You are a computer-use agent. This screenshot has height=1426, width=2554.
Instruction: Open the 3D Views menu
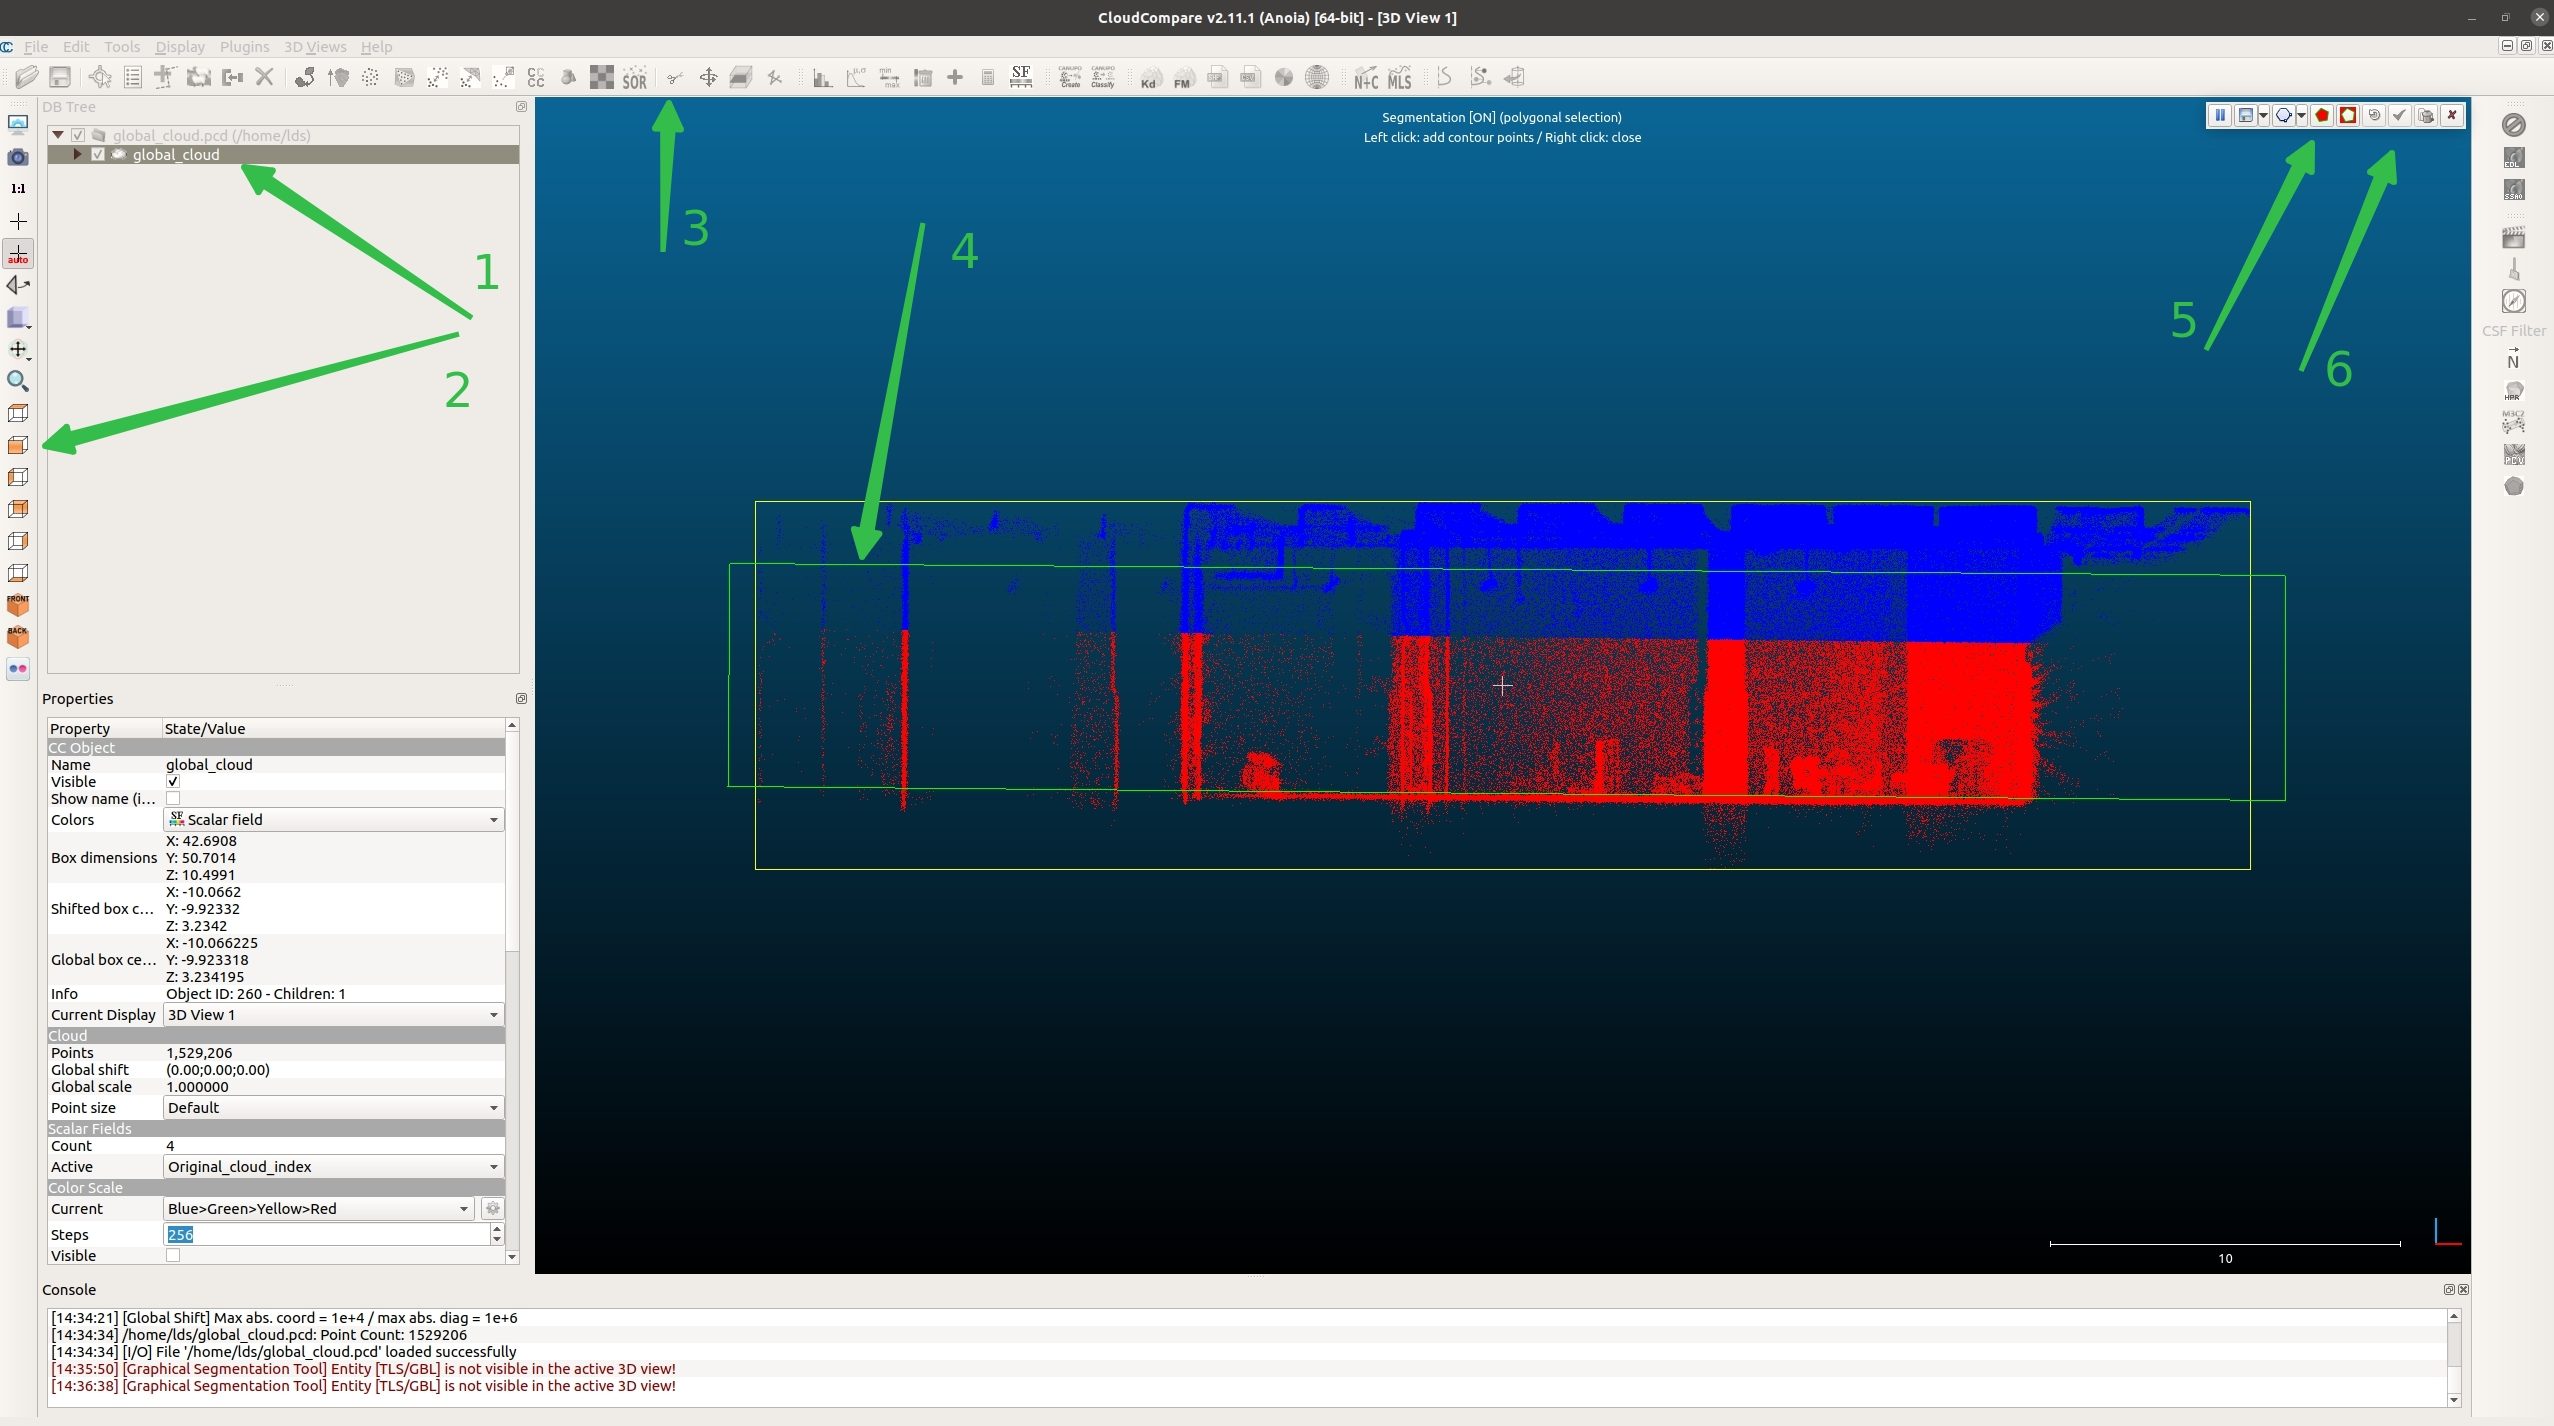315,47
